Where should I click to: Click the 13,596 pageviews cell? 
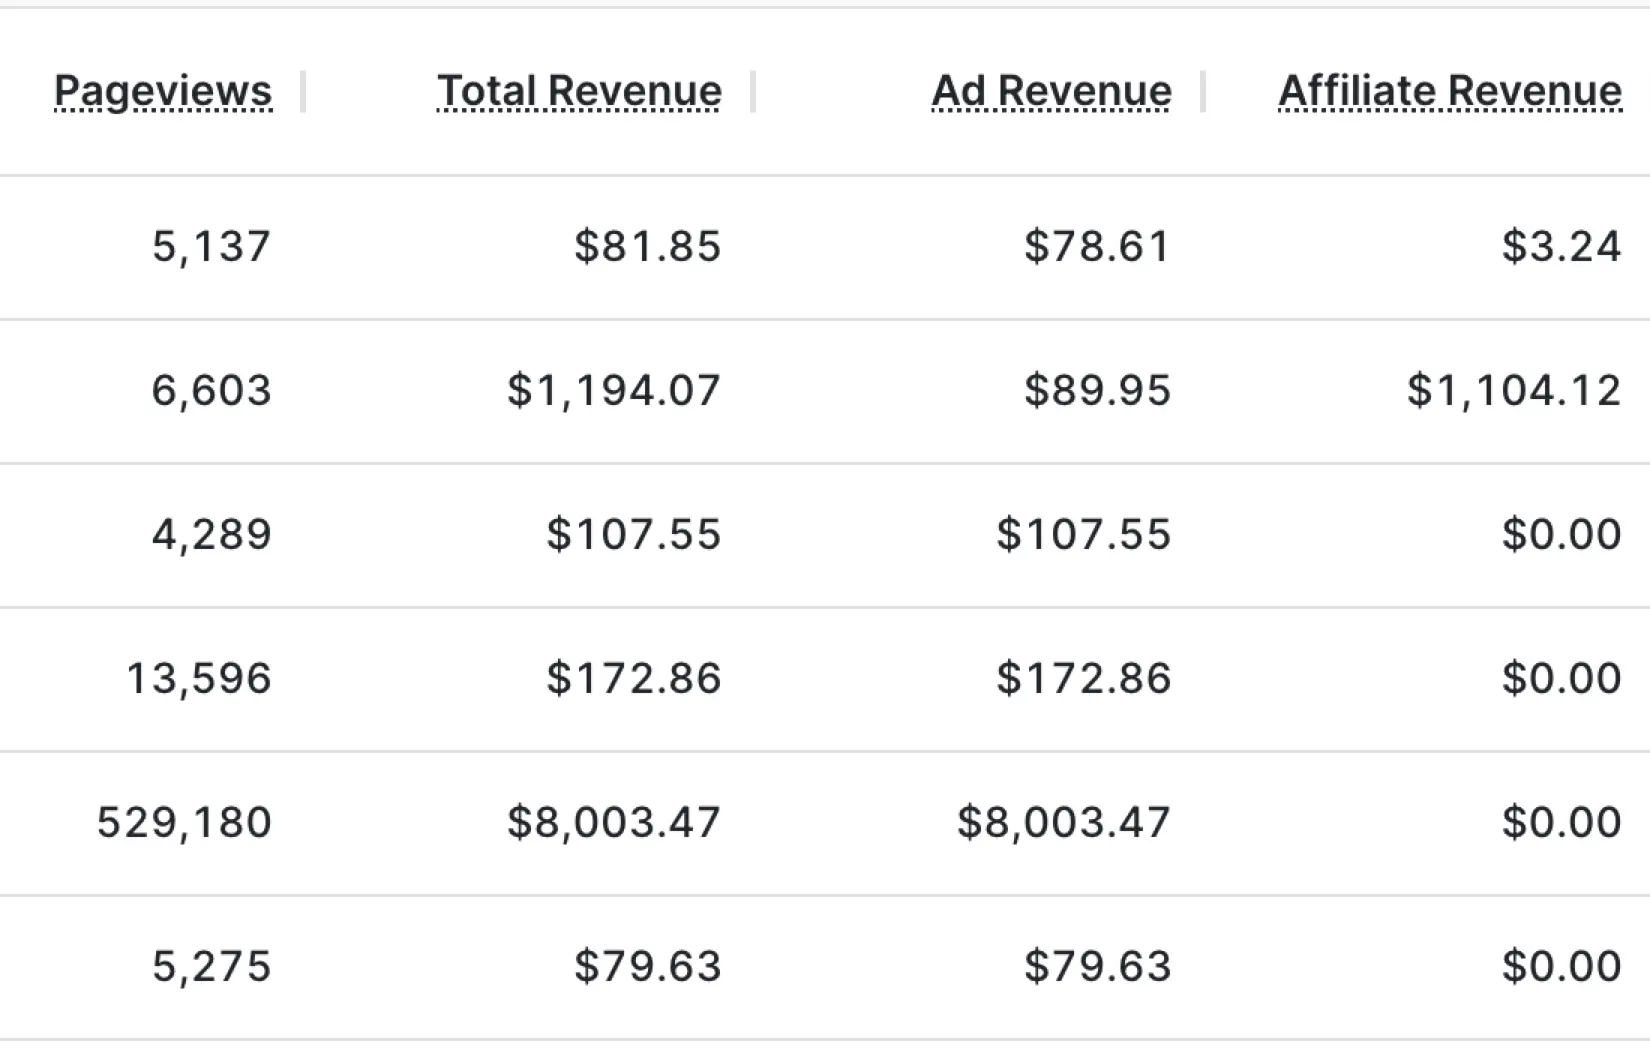(199, 679)
